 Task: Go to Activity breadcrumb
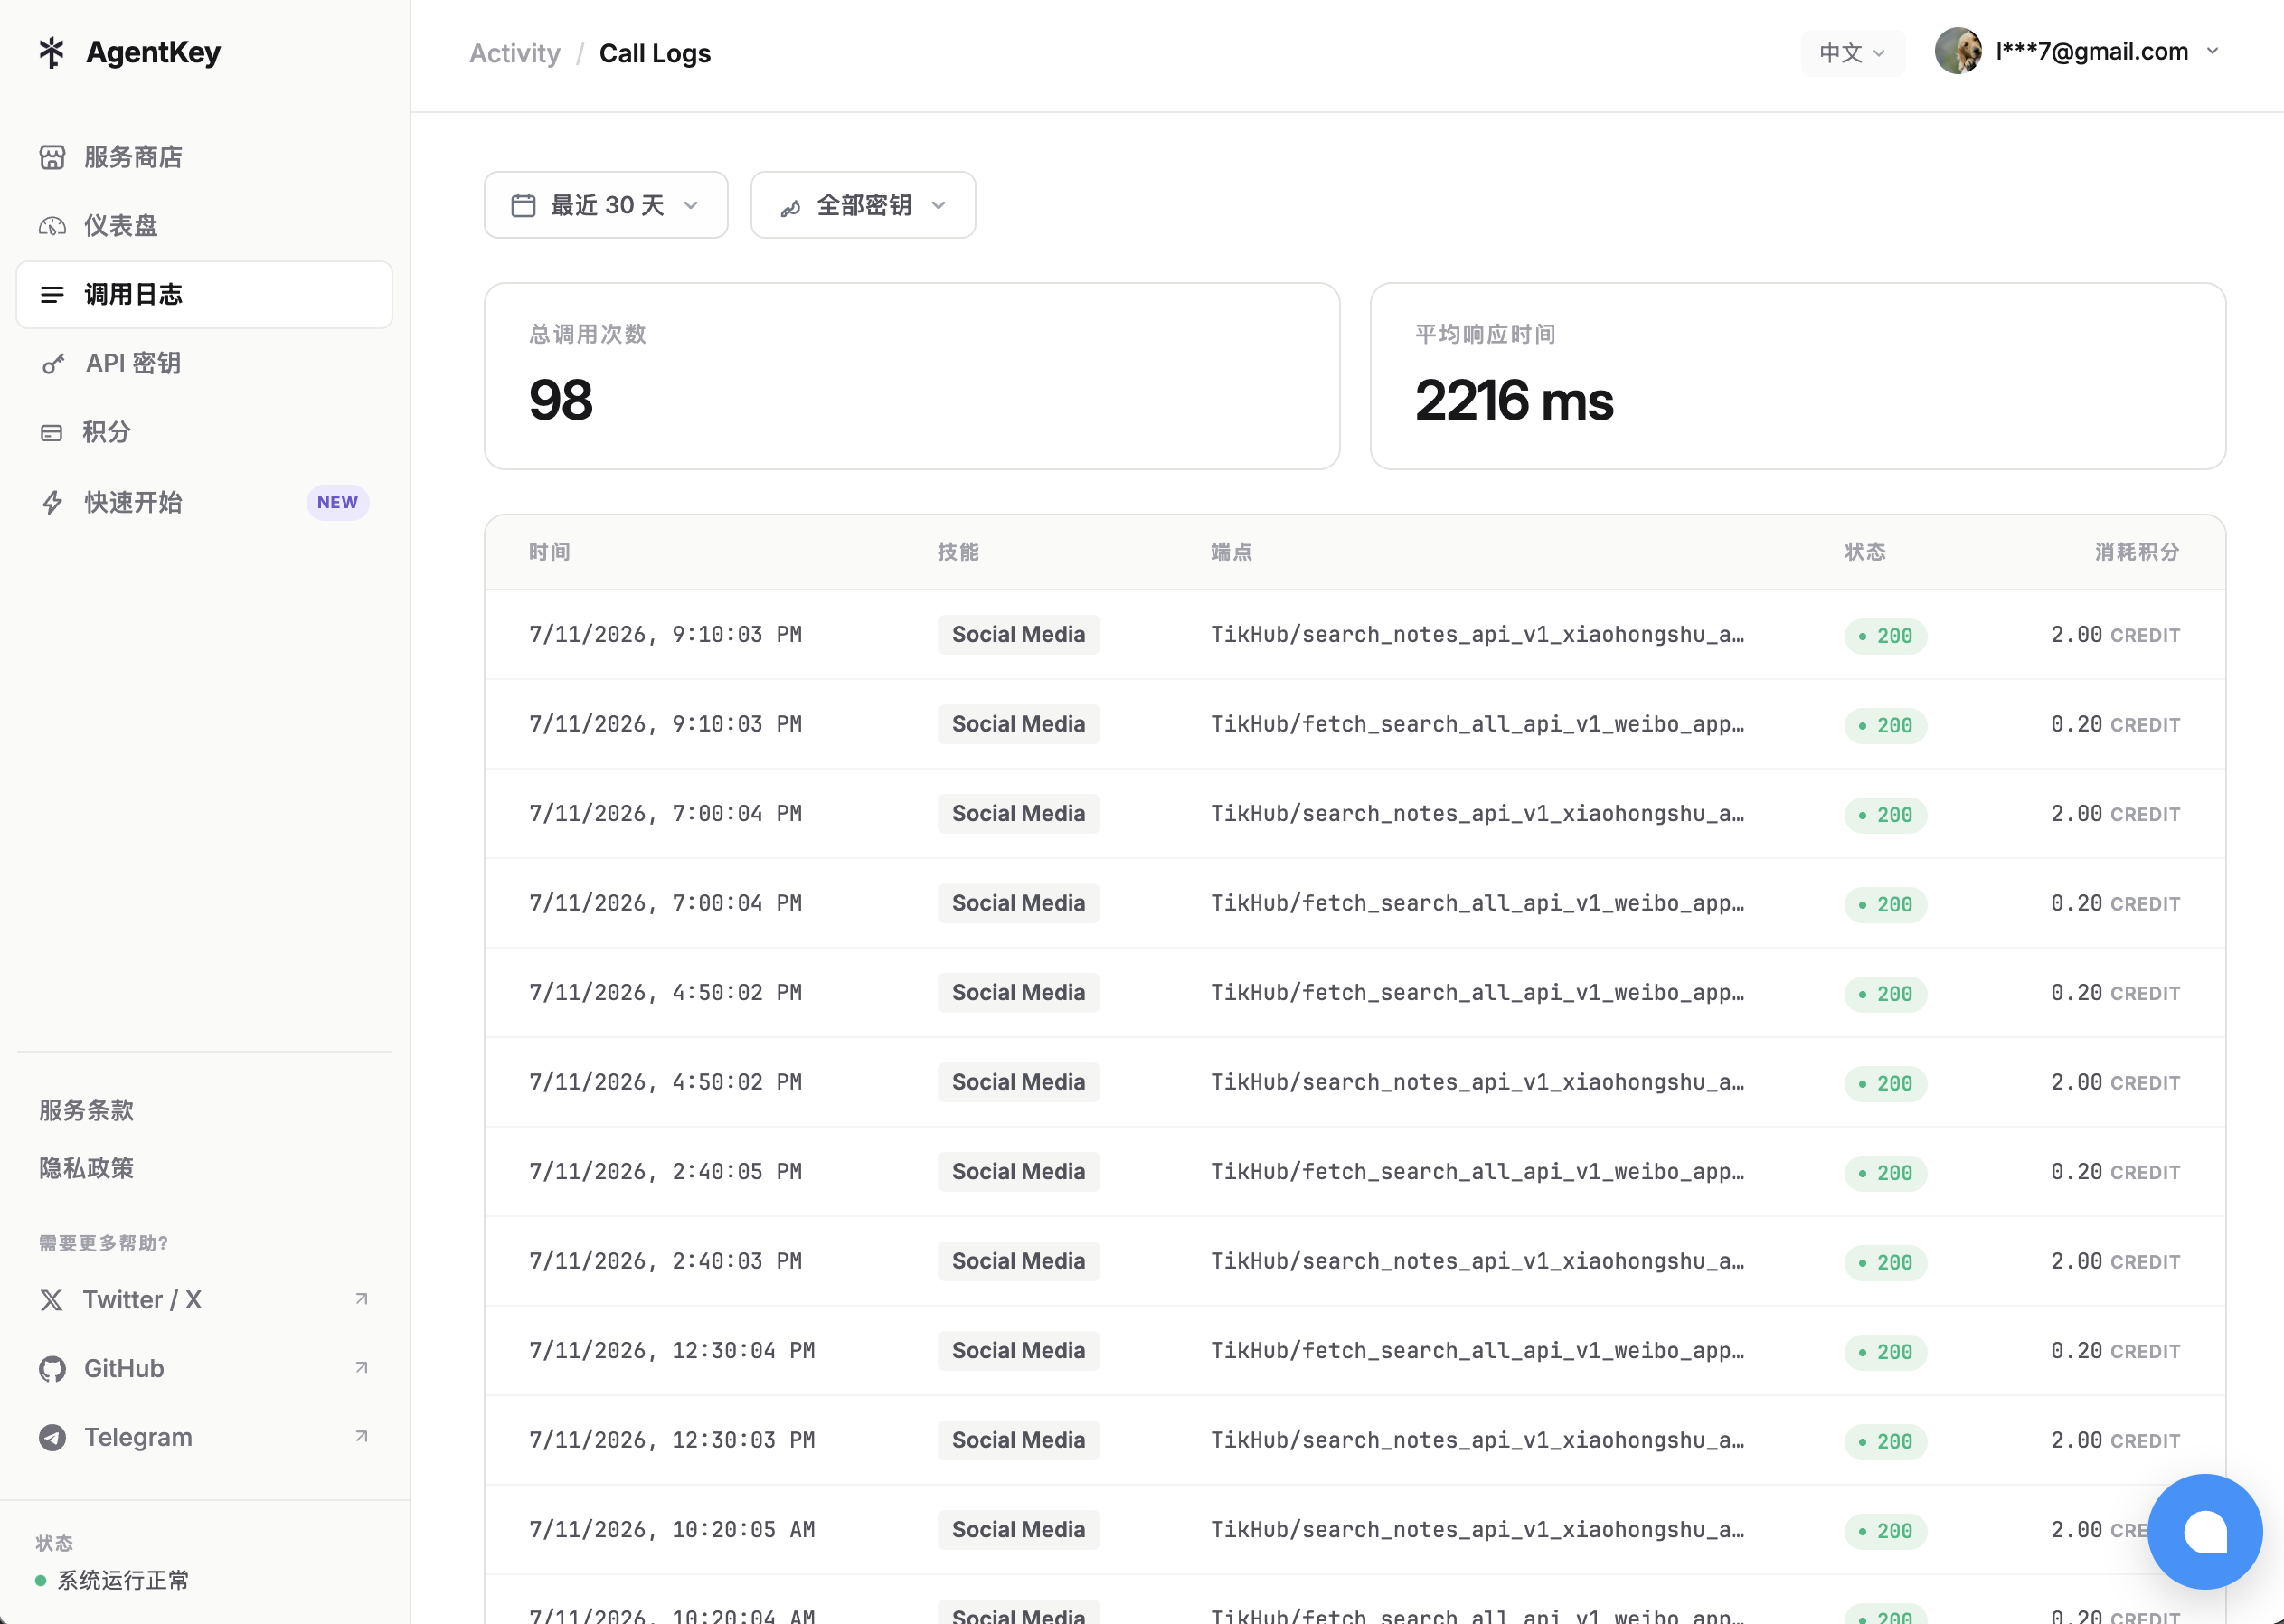point(515,54)
